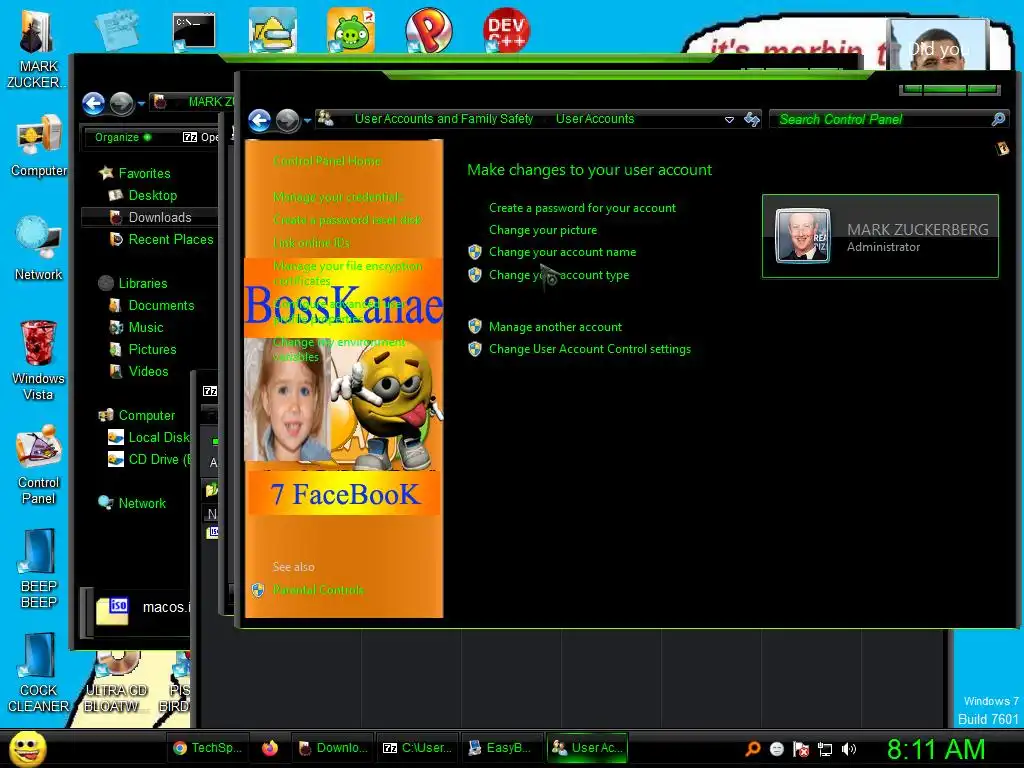Screen dimensions: 1024x768
Task: Click Change your account name
Action: point(562,252)
